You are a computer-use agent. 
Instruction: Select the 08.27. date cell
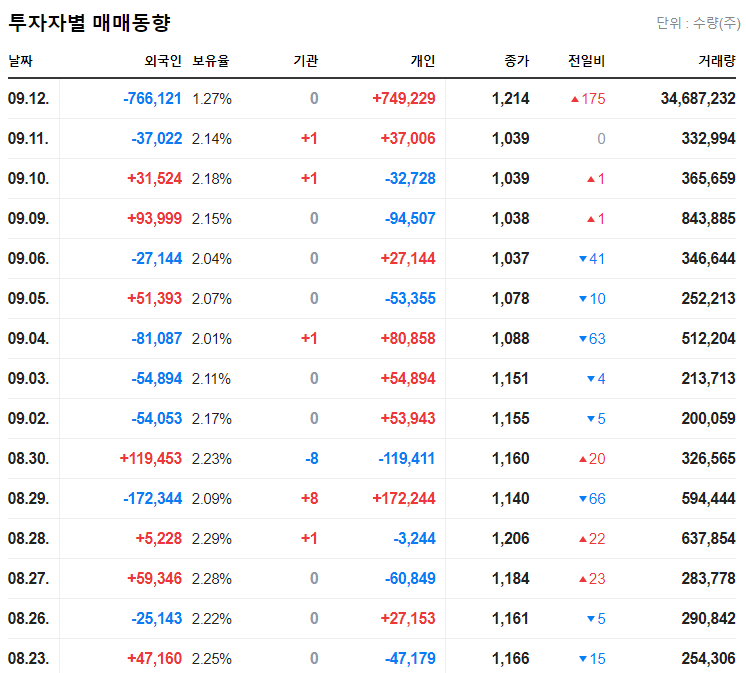click(x=29, y=578)
